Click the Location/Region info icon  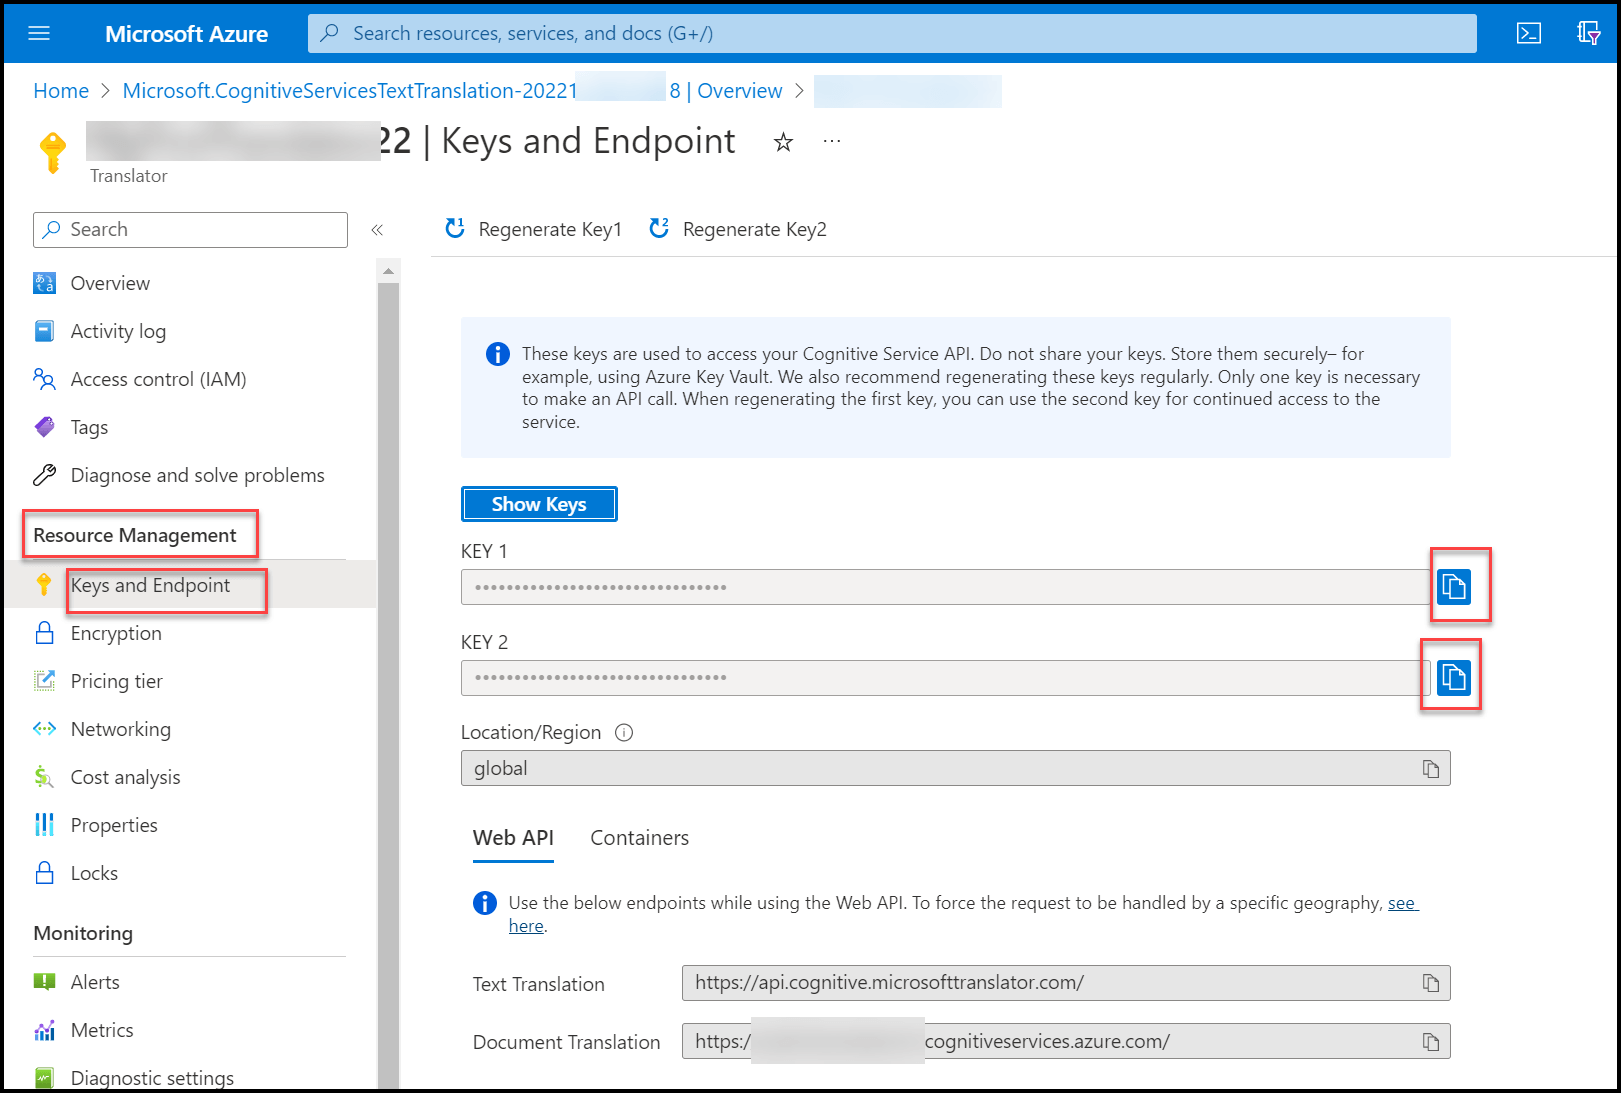[624, 732]
